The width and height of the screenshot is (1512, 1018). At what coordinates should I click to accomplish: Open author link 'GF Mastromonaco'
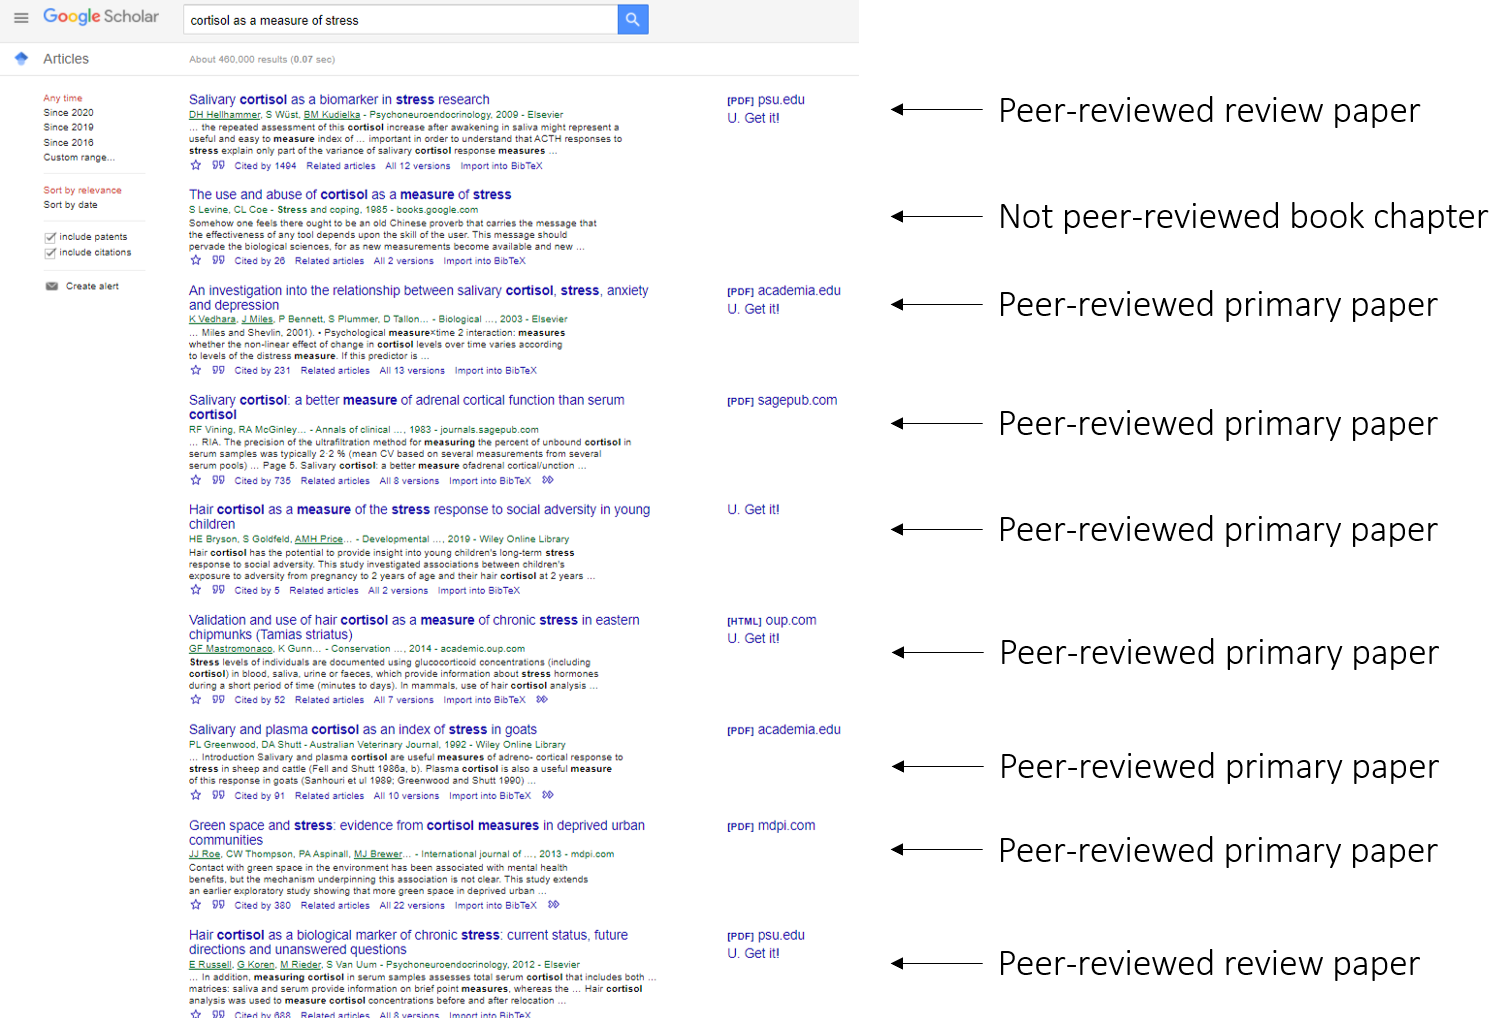pyautogui.click(x=231, y=649)
